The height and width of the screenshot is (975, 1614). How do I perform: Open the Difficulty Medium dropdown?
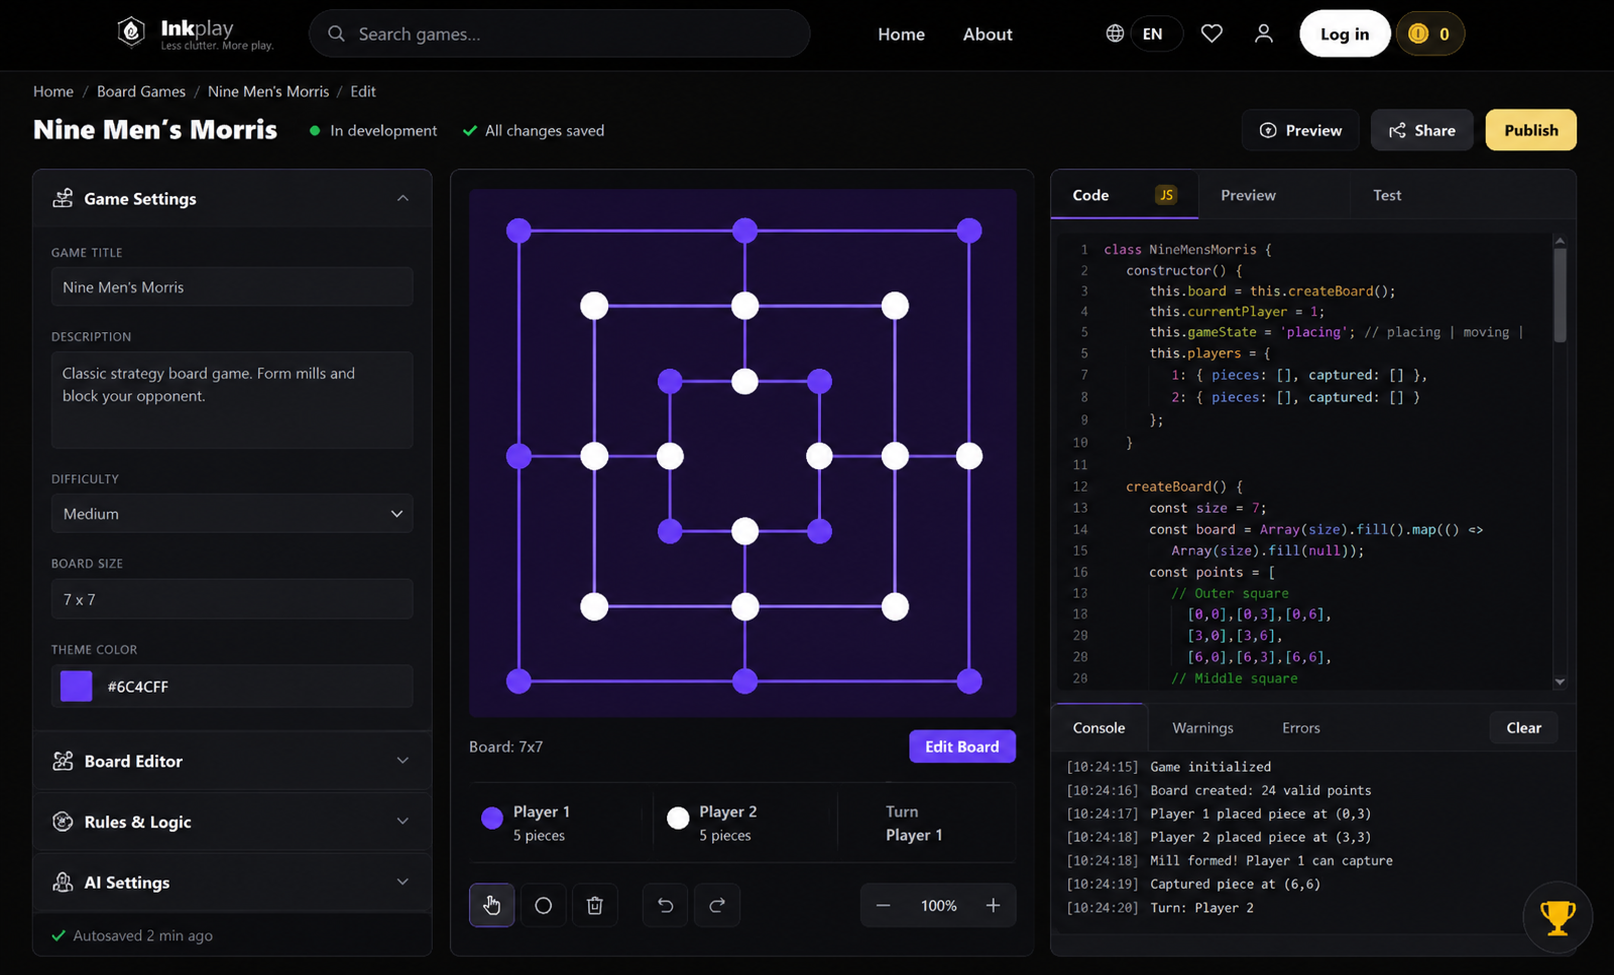(232, 514)
